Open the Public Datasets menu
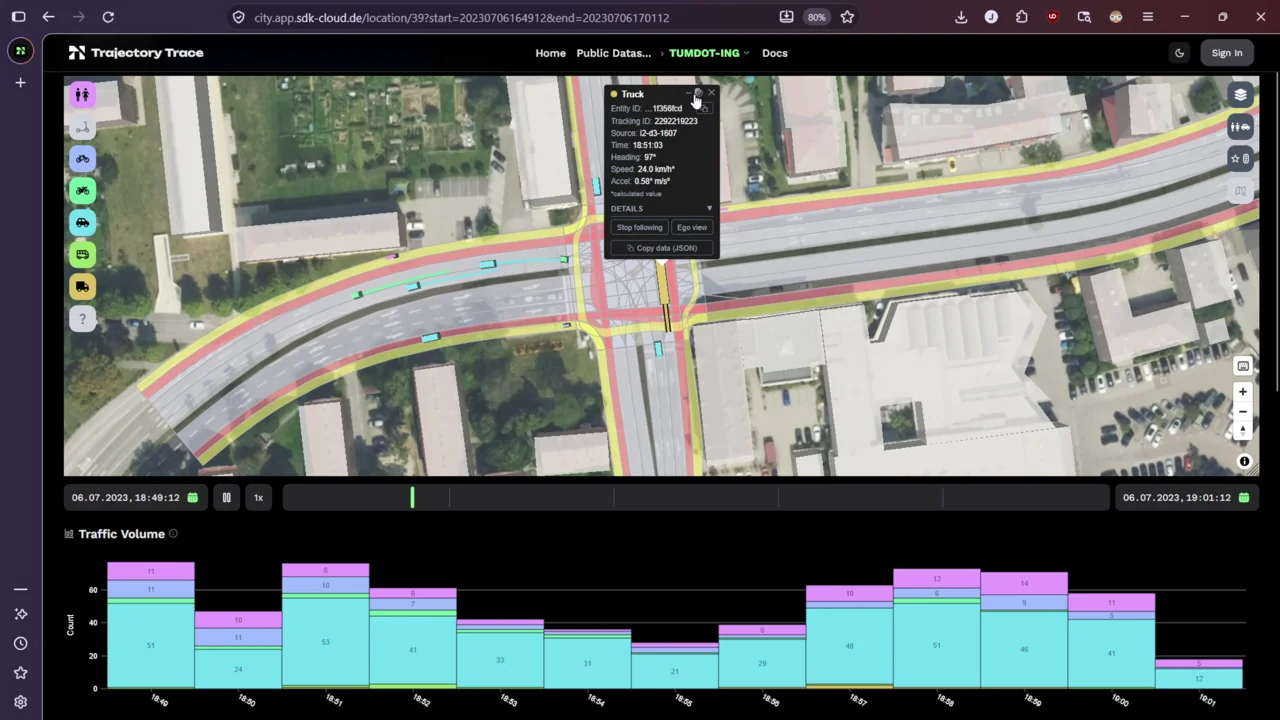Viewport: 1280px width, 720px height. coord(613,53)
